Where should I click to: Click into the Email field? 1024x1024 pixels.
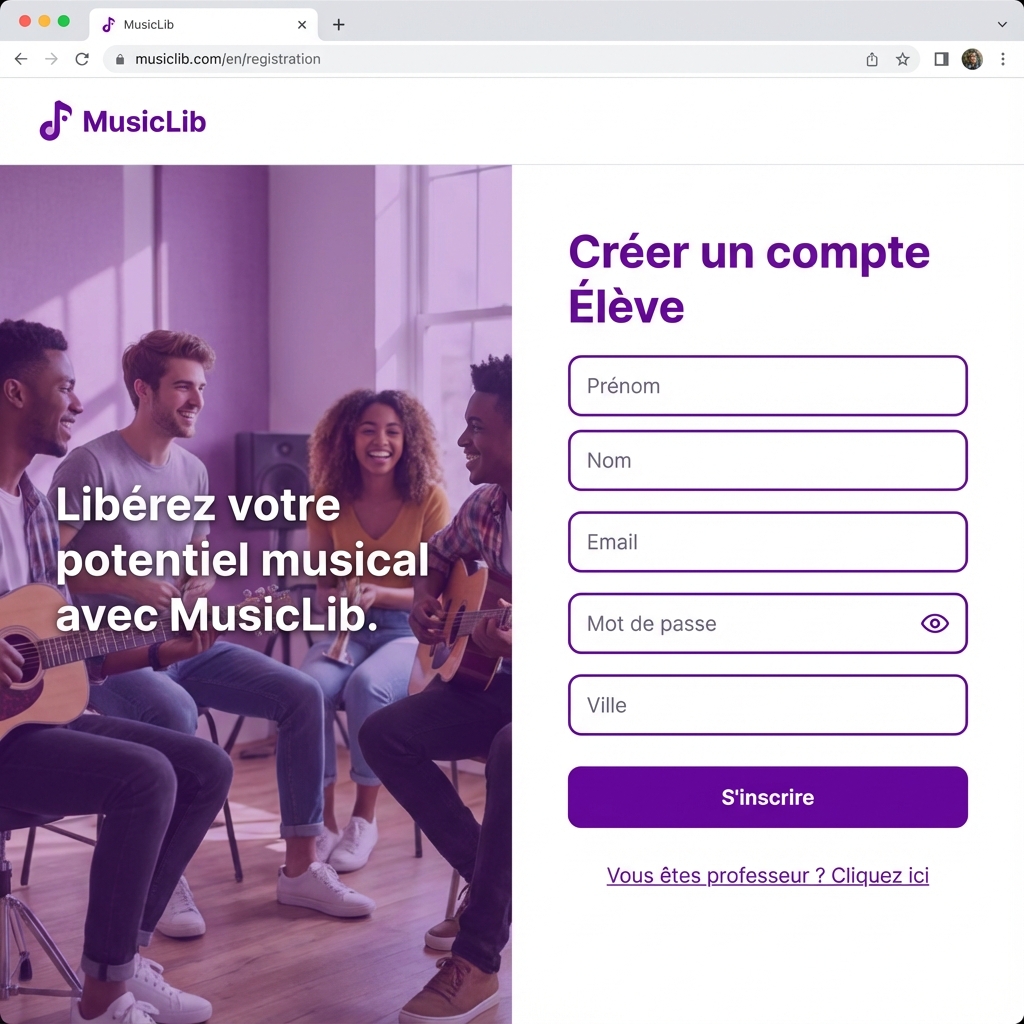coord(767,542)
